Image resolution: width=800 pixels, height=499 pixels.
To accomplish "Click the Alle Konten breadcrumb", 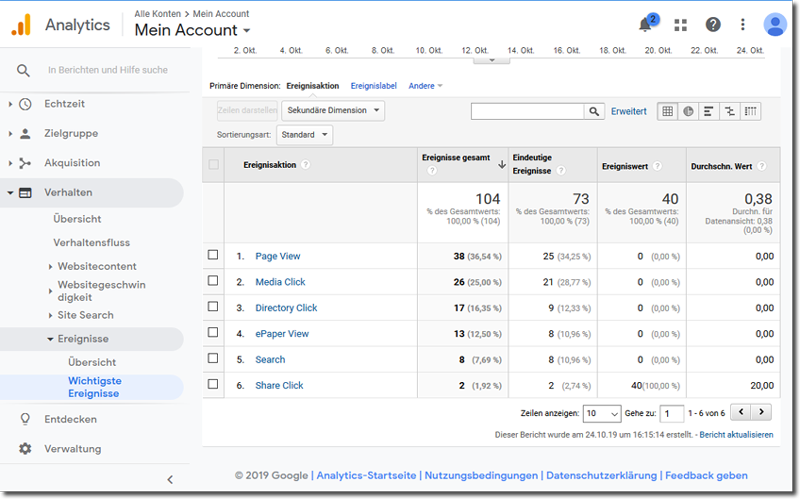I will point(157,14).
